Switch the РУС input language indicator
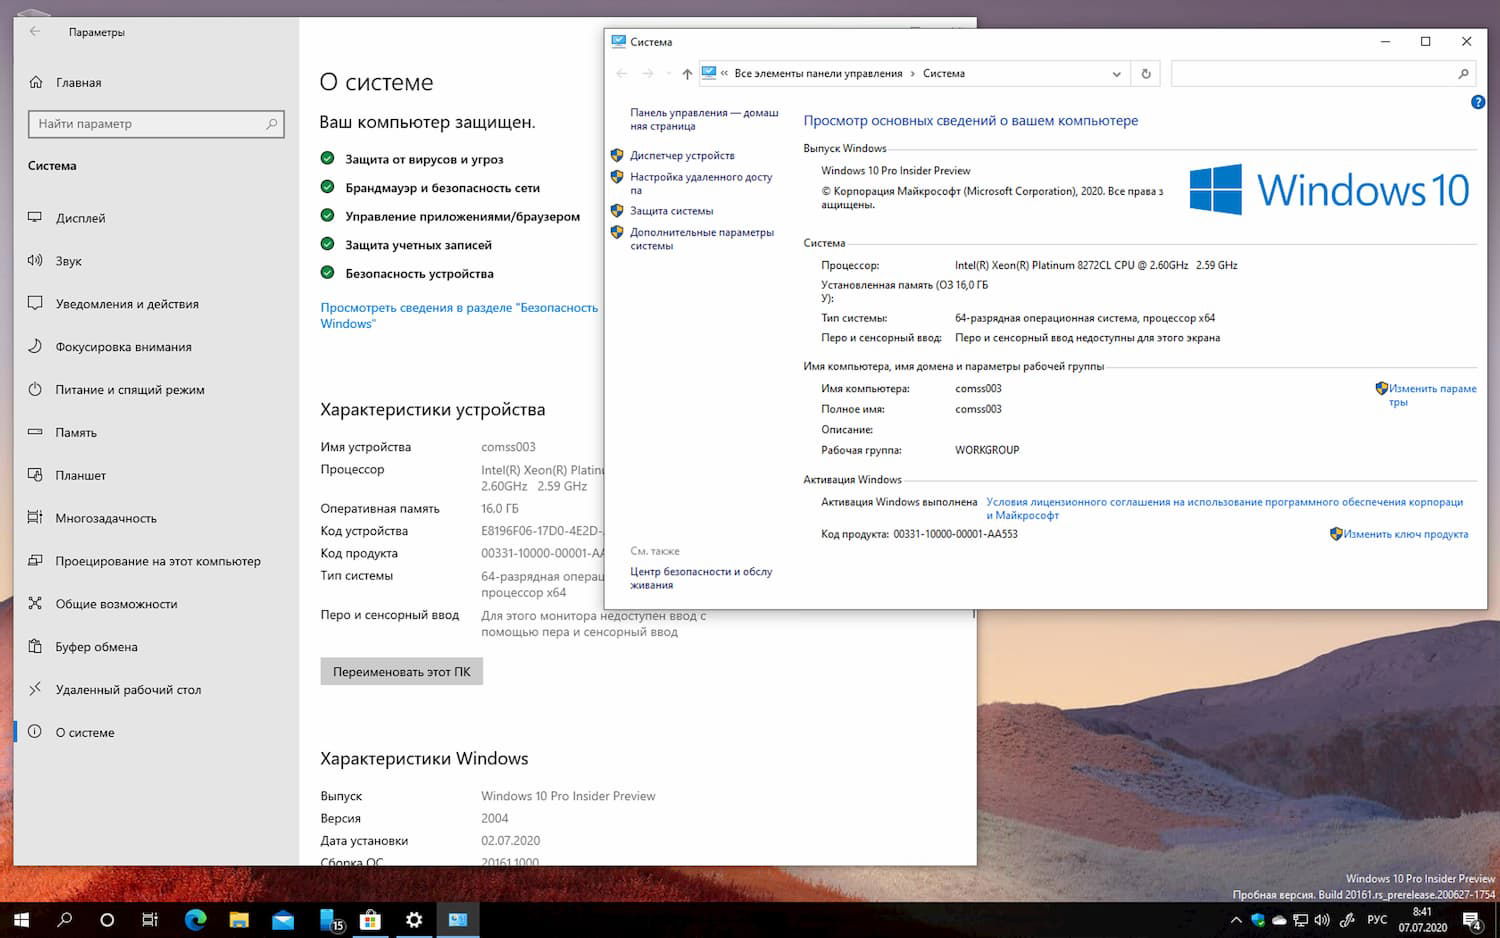The width and height of the screenshot is (1500, 938). (x=1377, y=920)
